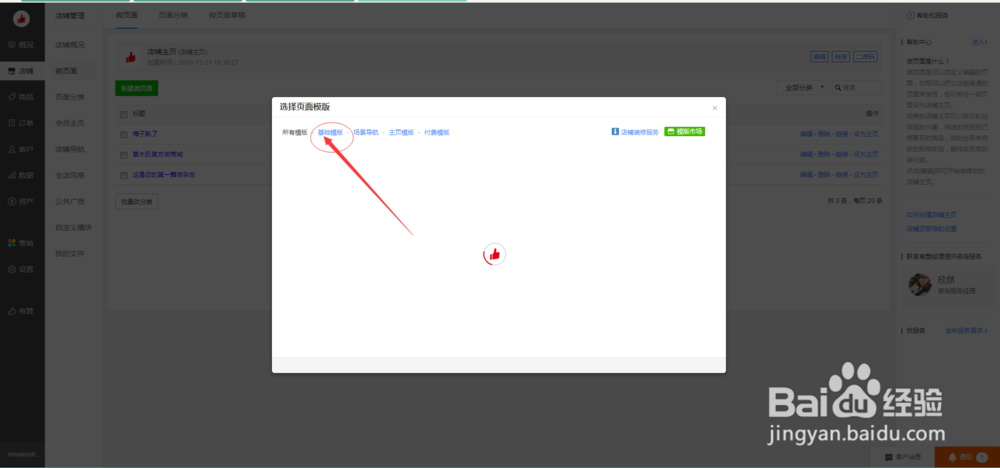1000x468 pixels.
Task: Open 公共广告 in the 店铺管理 menu
Action: [x=69, y=201]
